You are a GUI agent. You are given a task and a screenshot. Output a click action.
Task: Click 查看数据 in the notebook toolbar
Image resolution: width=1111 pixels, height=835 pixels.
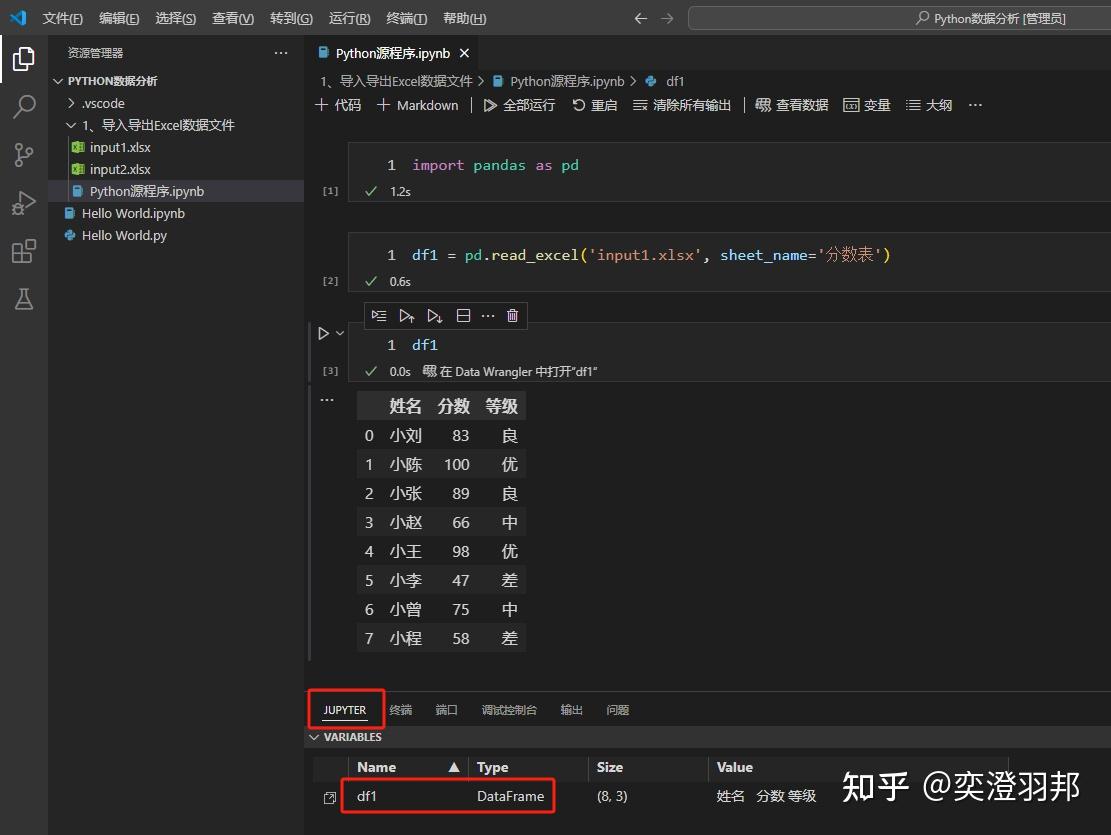(x=791, y=104)
